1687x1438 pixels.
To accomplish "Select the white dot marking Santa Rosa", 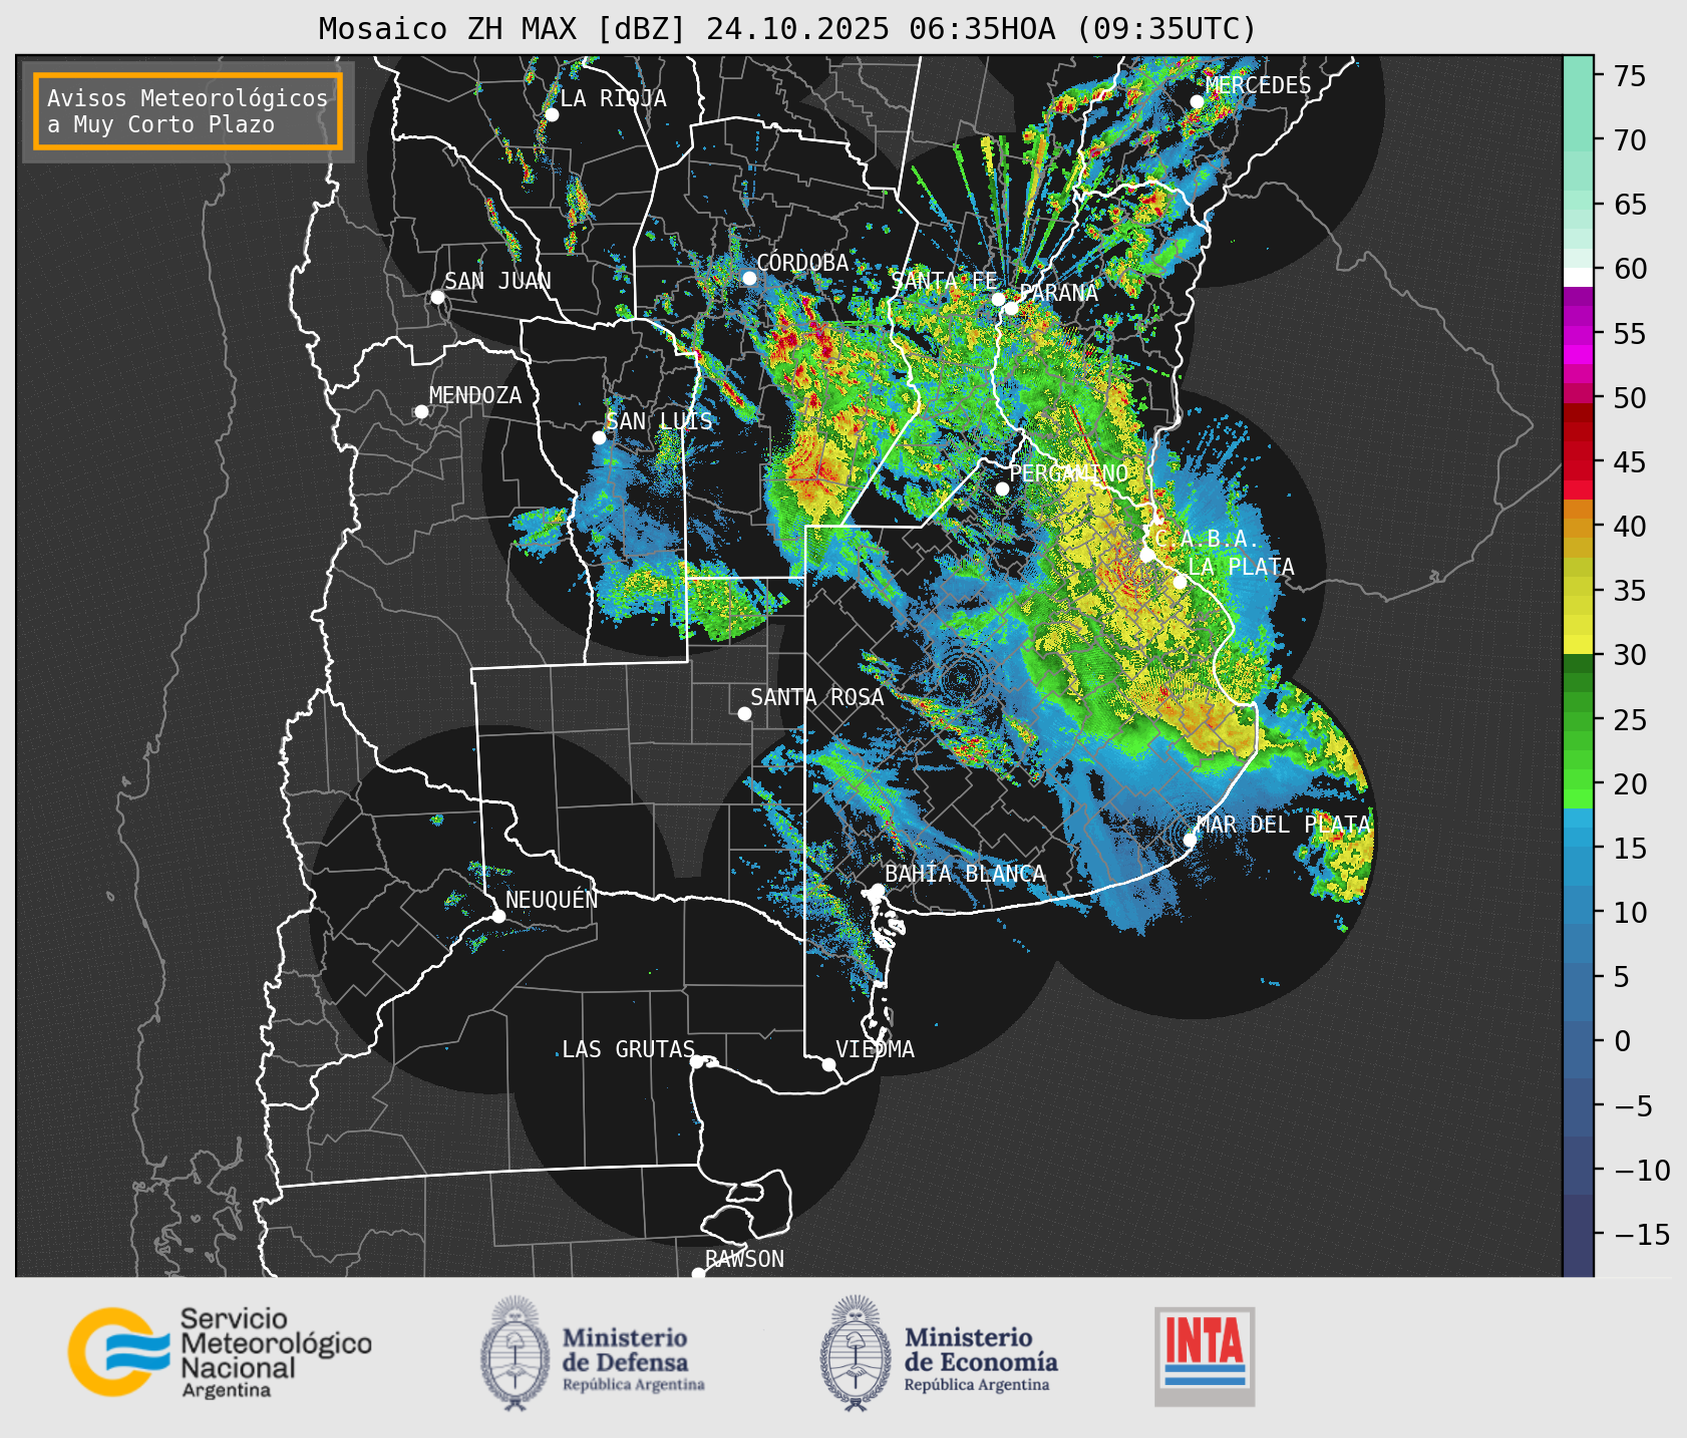I will click(x=744, y=713).
